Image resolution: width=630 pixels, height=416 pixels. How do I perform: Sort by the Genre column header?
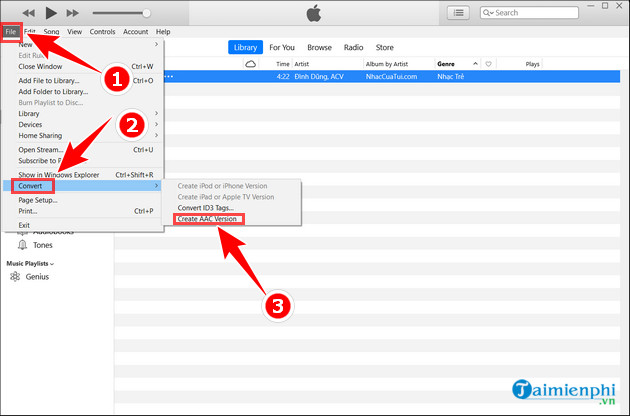point(446,64)
